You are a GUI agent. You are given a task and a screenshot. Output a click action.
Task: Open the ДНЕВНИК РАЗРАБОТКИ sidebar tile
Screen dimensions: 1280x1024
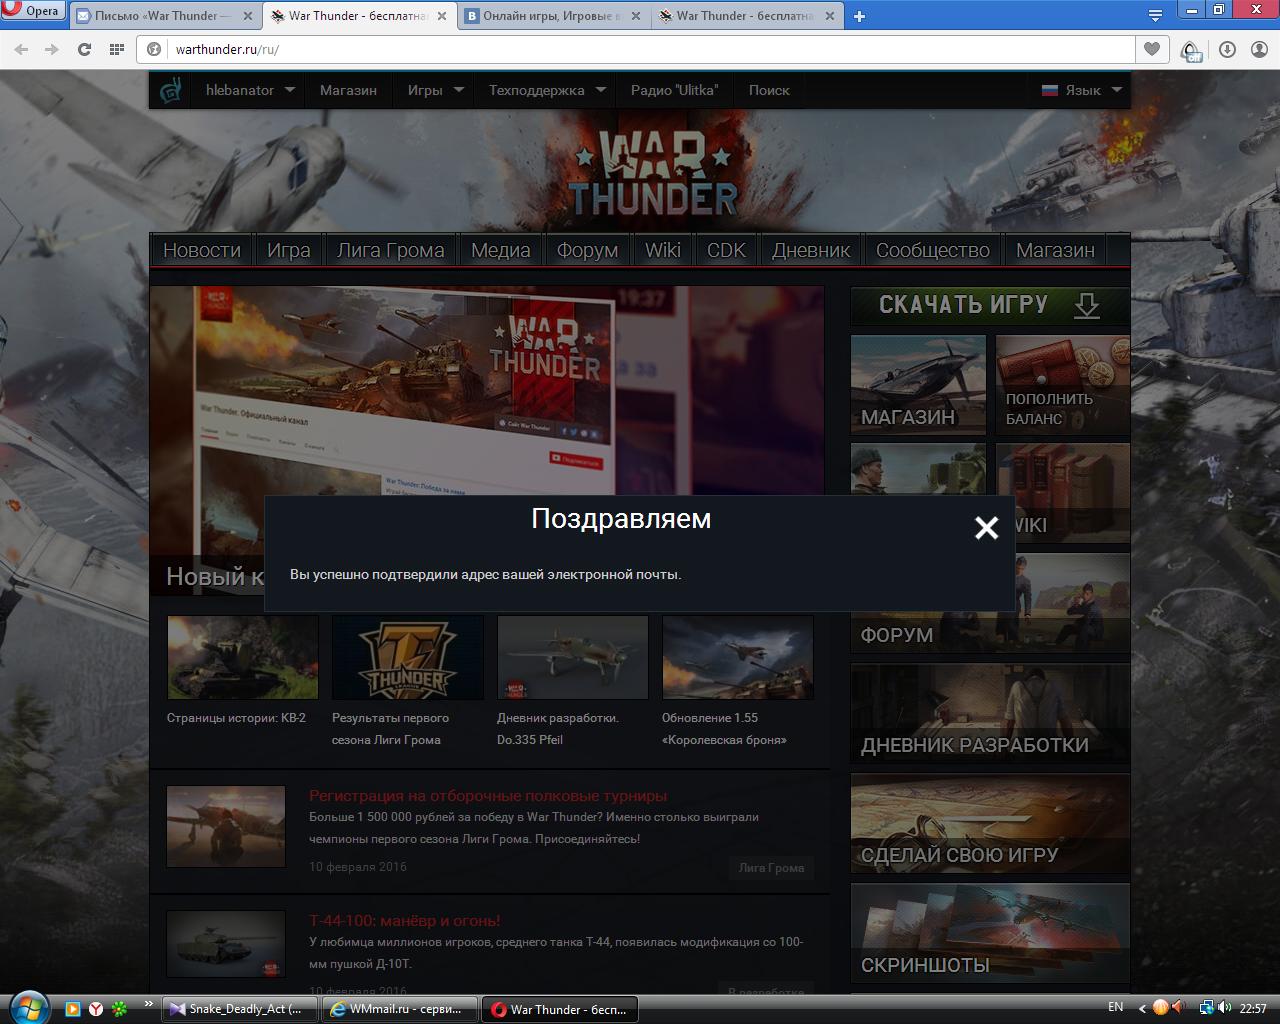click(990, 713)
